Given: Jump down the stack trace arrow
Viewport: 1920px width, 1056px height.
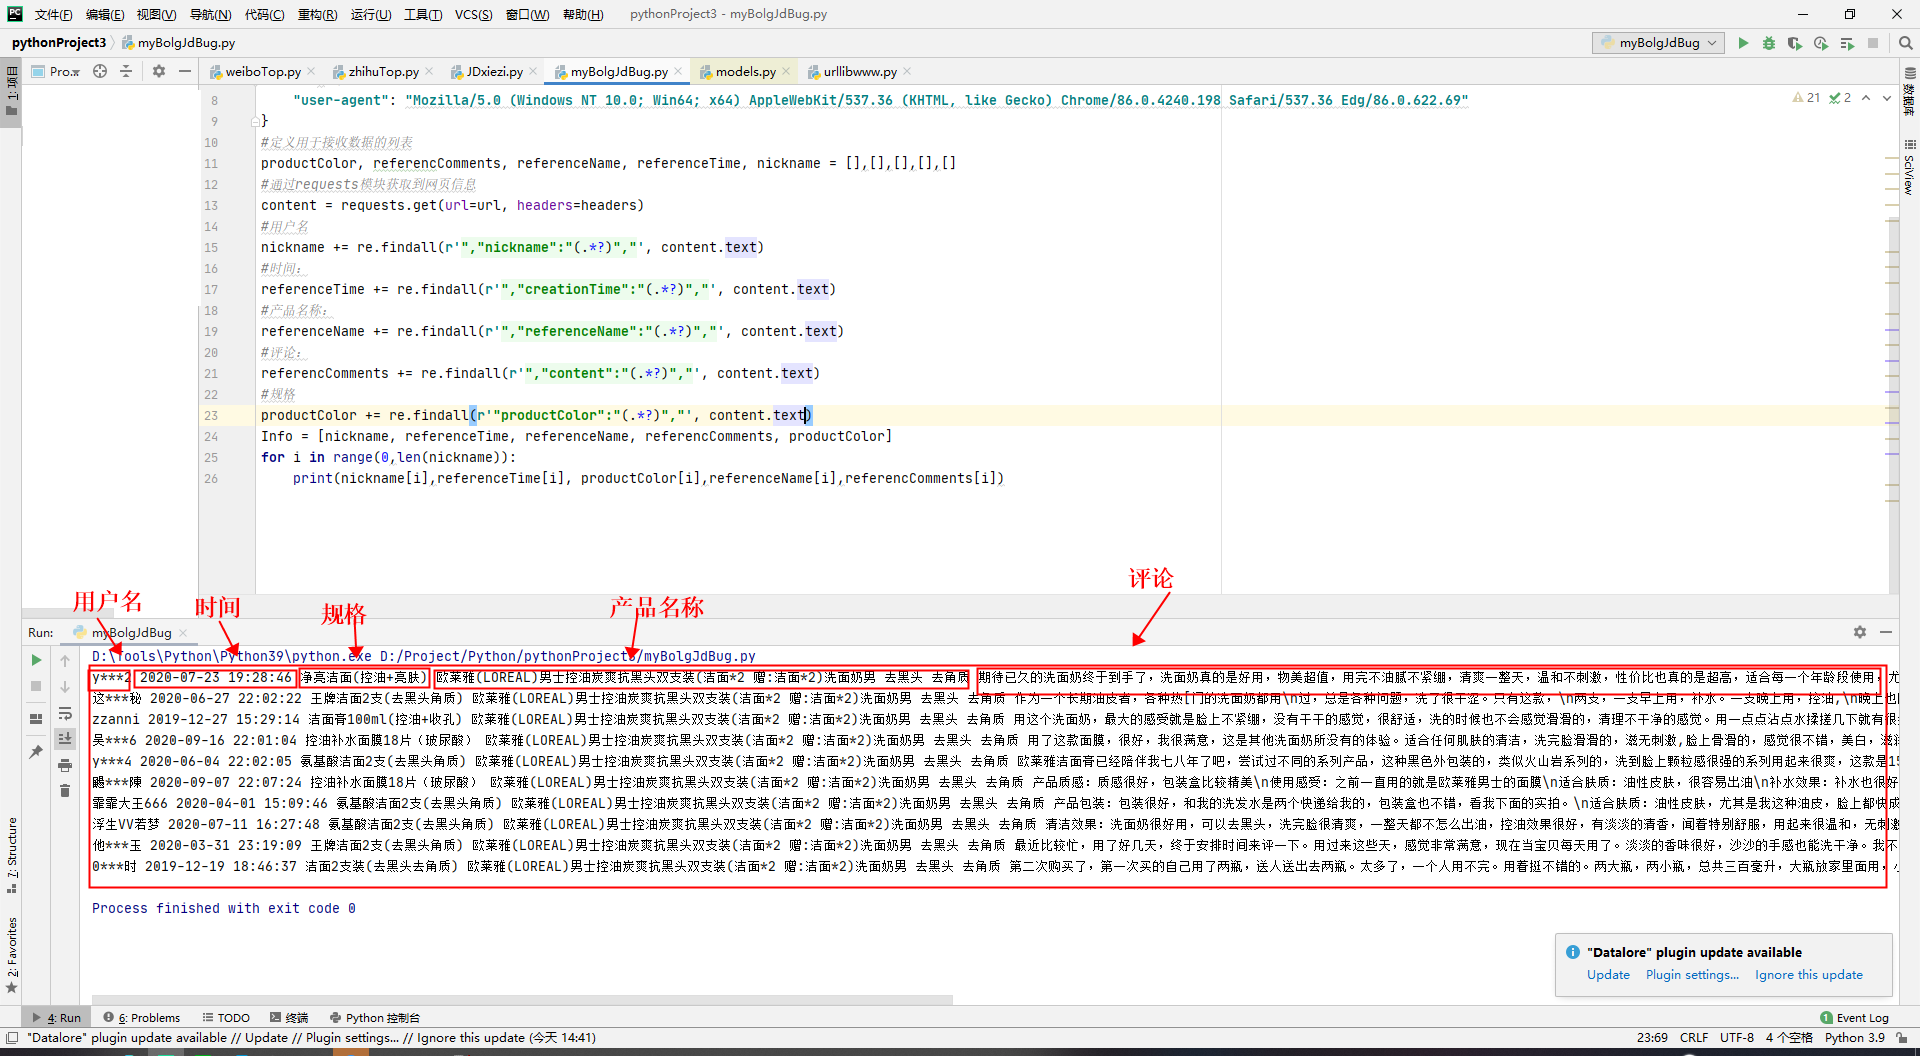Looking at the screenshot, I should (65, 687).
